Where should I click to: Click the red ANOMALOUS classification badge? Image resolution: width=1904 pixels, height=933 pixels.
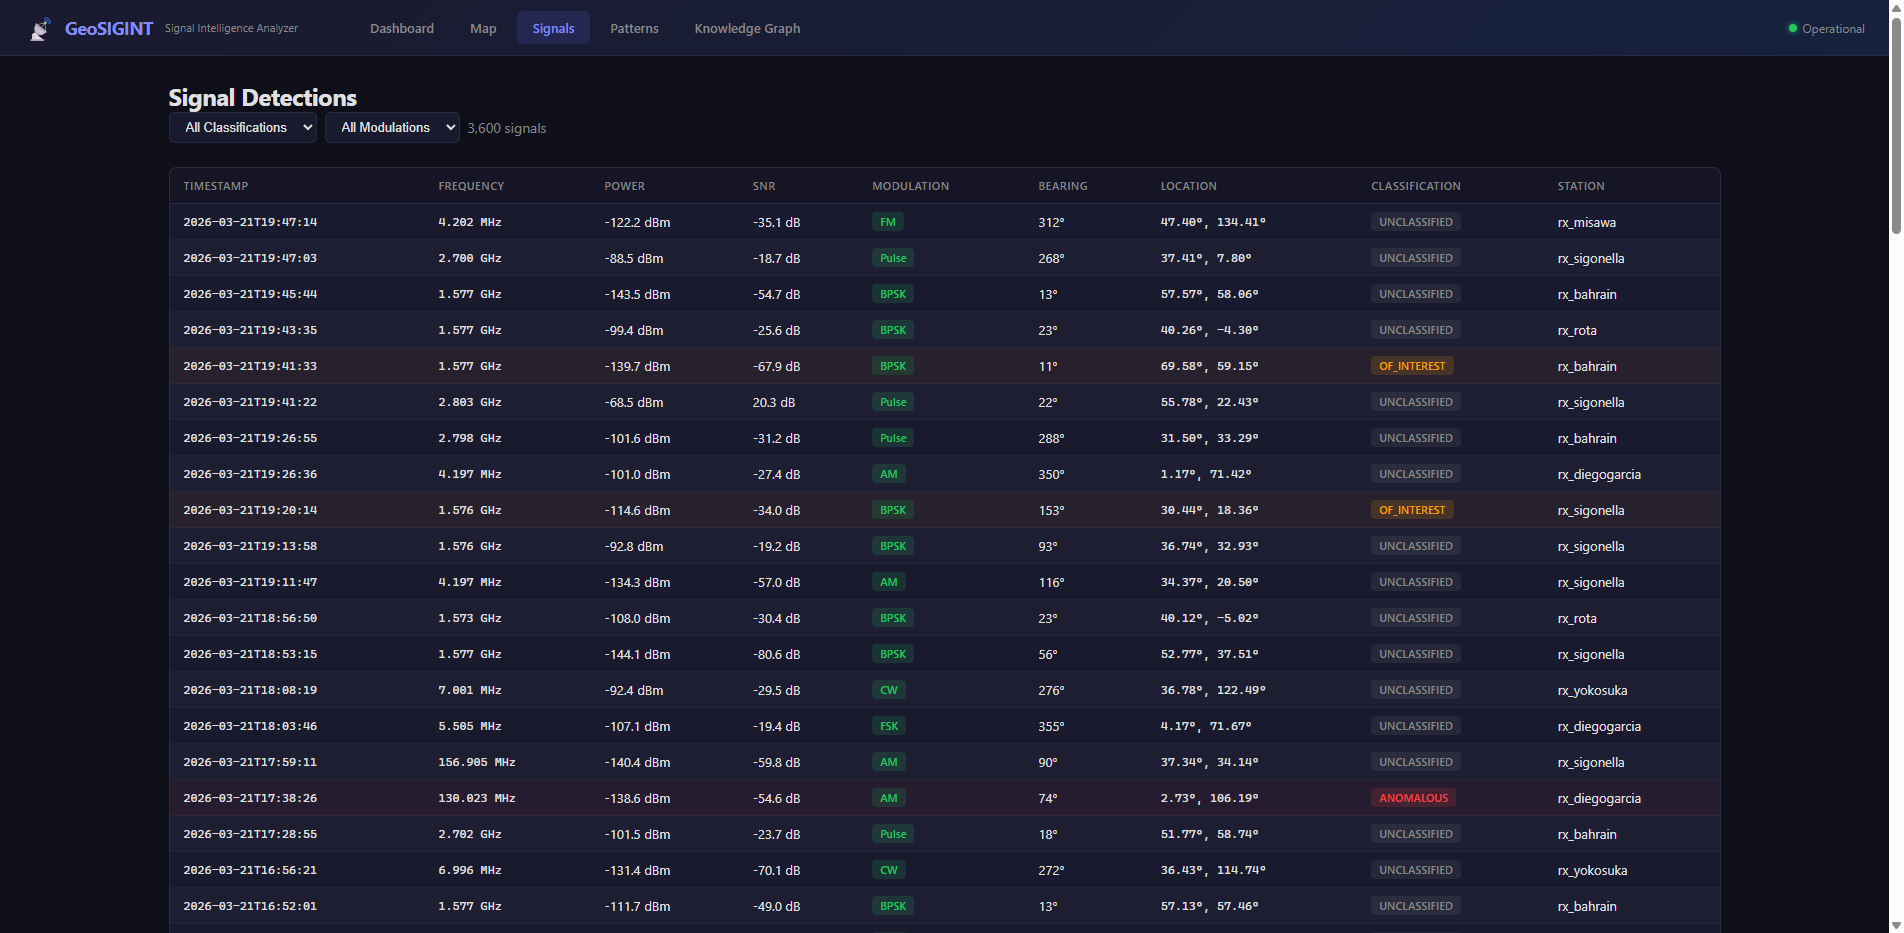click(1413, 798)
